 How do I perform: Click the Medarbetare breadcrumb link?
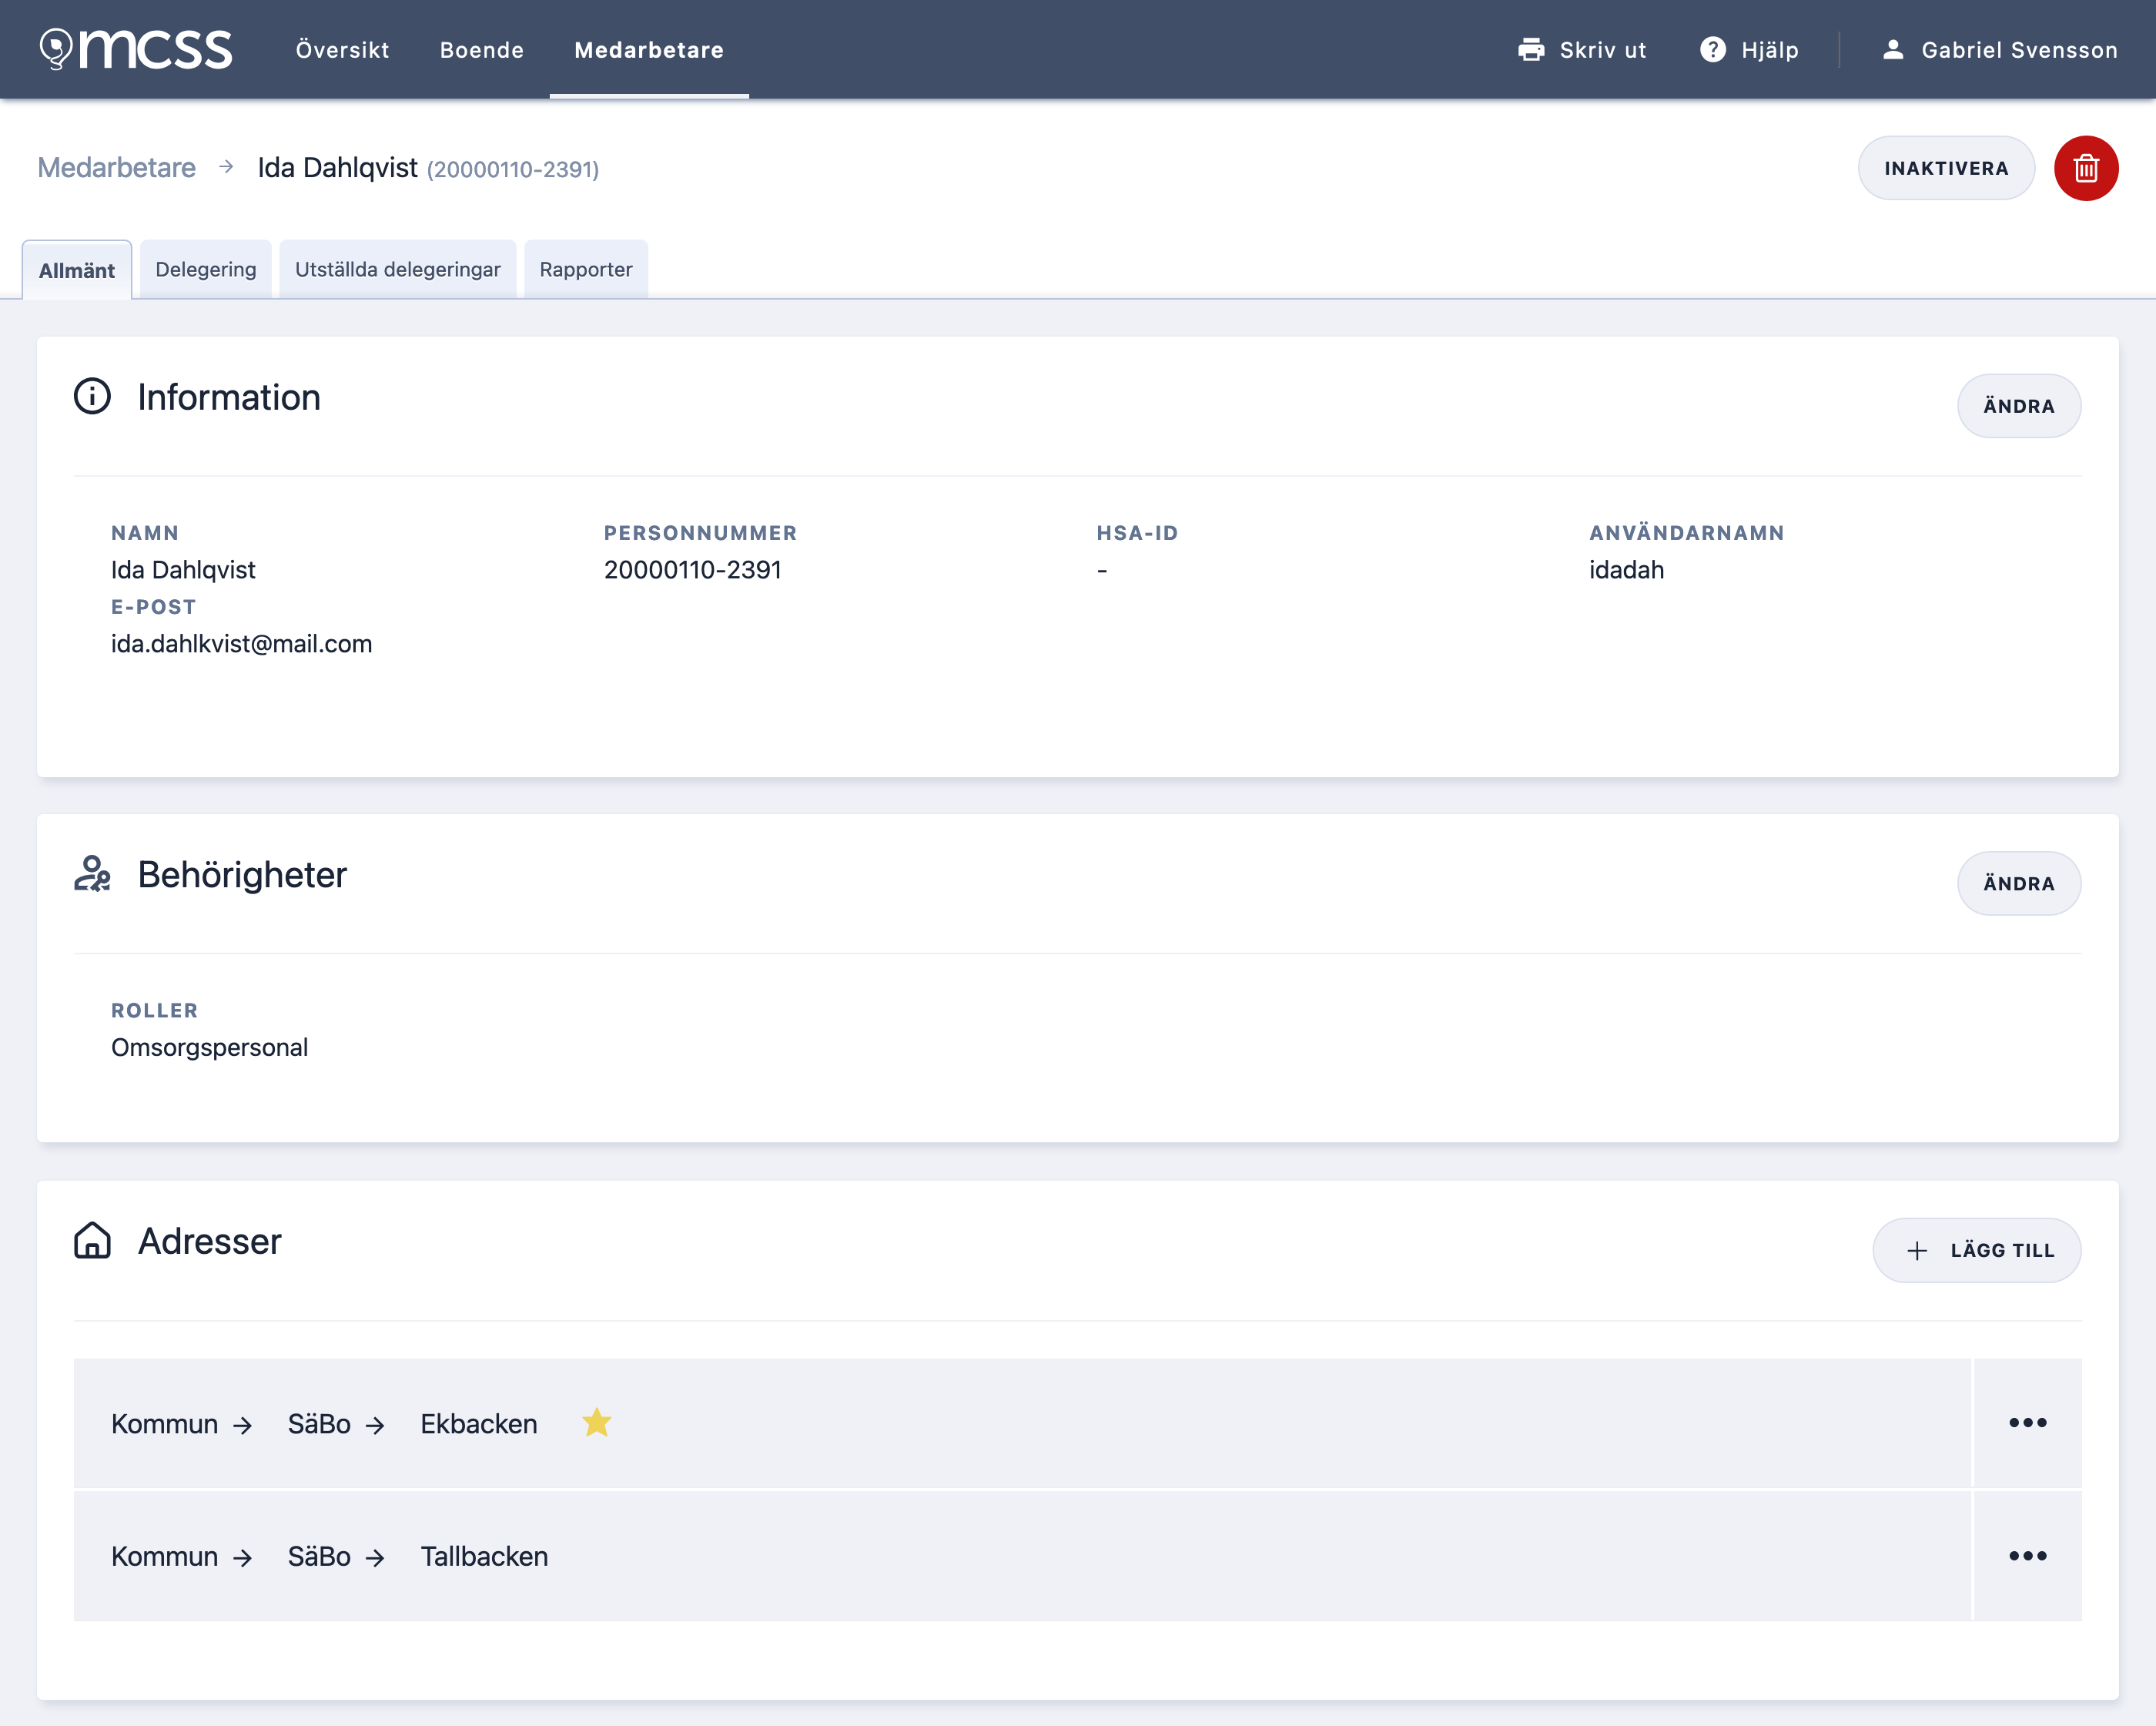(116, 167)
